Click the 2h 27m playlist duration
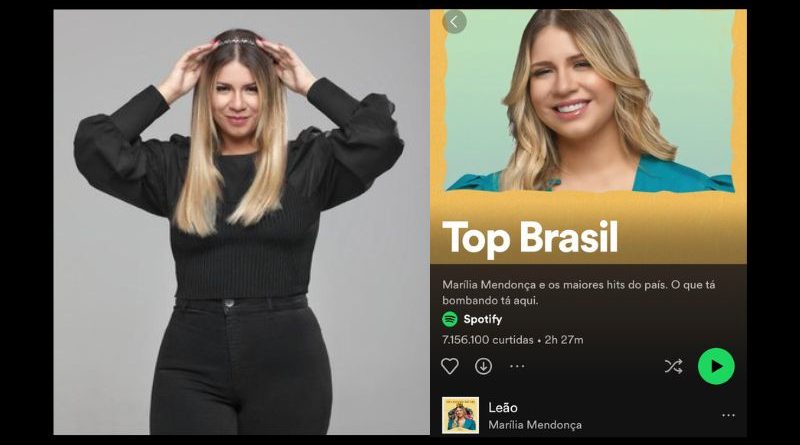800x445 pixels. click(x=564, y=340)
